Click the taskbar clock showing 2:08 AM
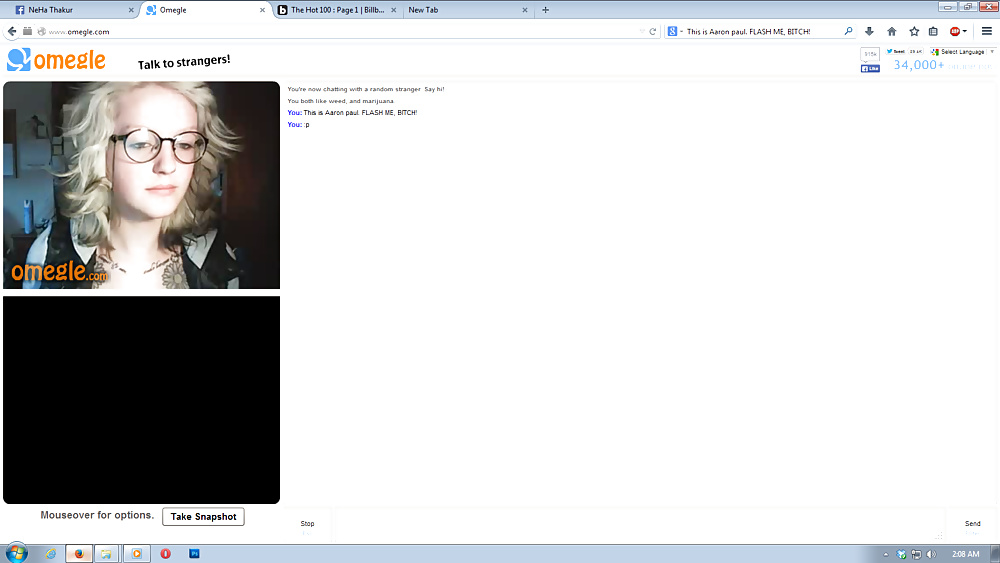The image size is (1000, 563). coord(966,554)
